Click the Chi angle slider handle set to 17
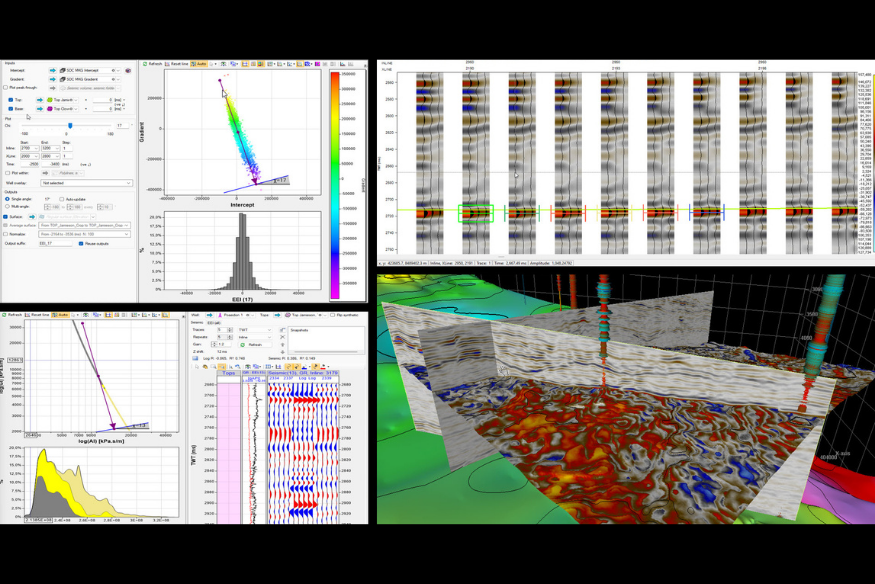 pyautogui.click(x=70, y=126)
